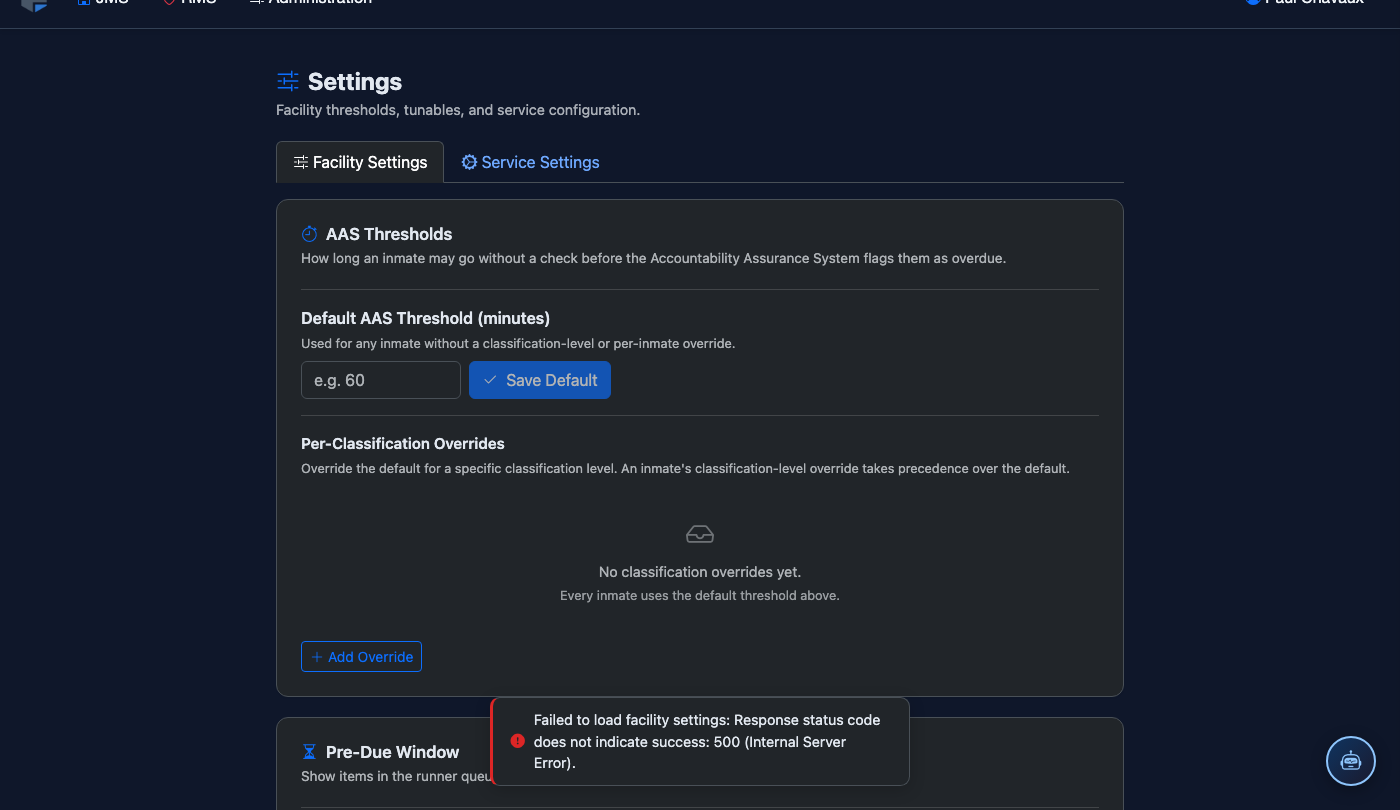This screenshot has width=1400, height=810.
Task: Click the hourglass icon by Pre-Due Window
Action: click(309, 752)
